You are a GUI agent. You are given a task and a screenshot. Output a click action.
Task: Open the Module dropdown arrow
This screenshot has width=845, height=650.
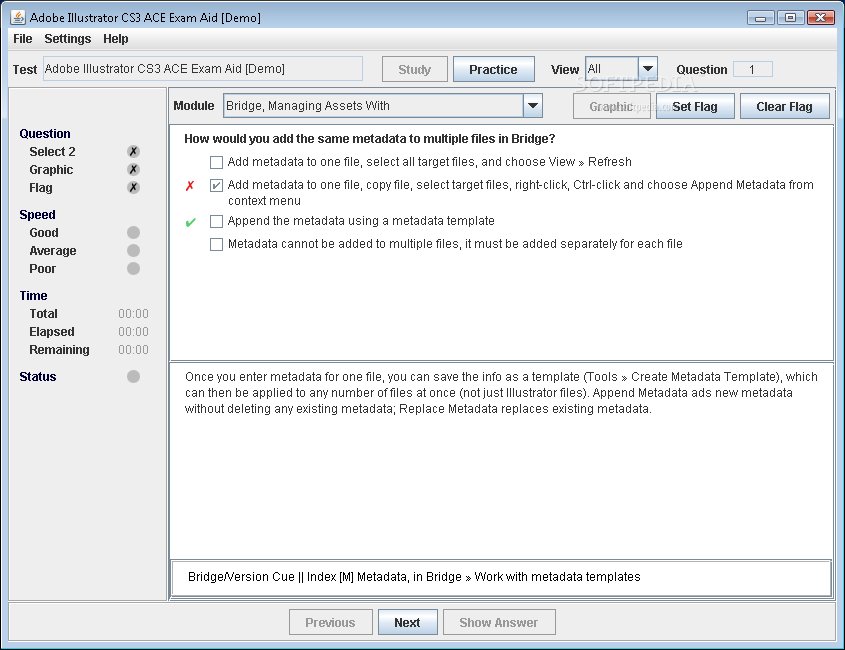point(532,106)
